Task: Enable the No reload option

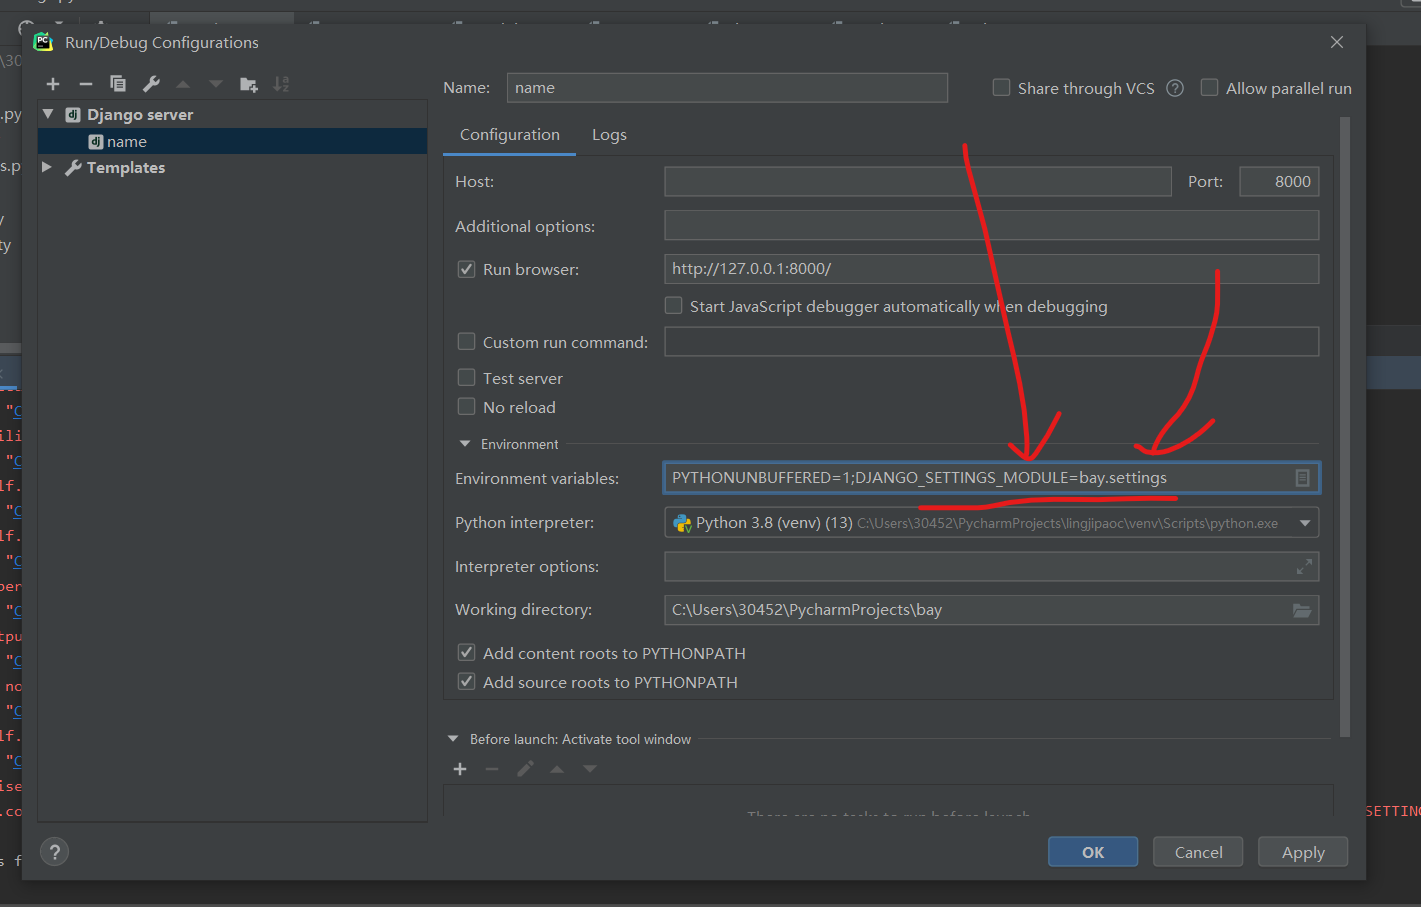Action: tap(466, 406)
